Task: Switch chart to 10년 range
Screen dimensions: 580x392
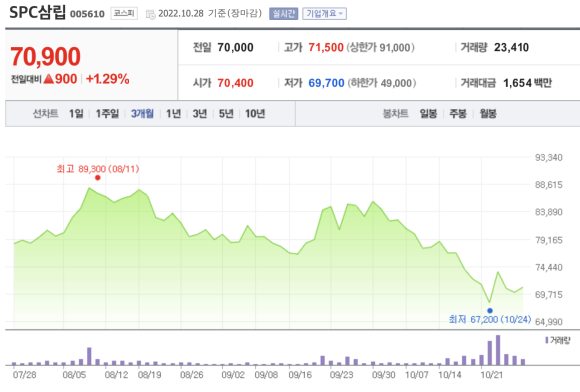Action: pyautogui.click(x=255, y=114)
